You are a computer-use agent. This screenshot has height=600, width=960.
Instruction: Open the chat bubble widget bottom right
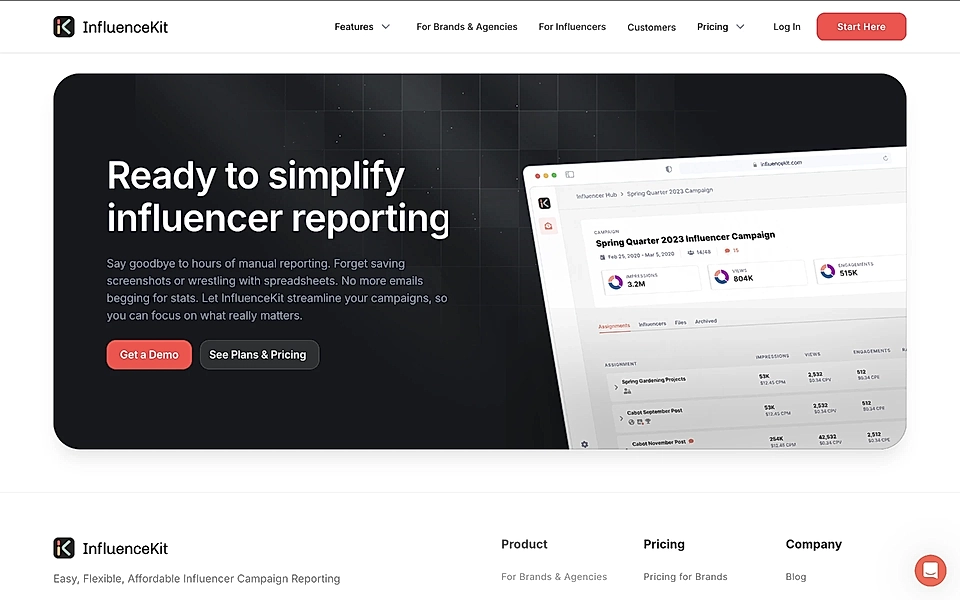[930, 570]
